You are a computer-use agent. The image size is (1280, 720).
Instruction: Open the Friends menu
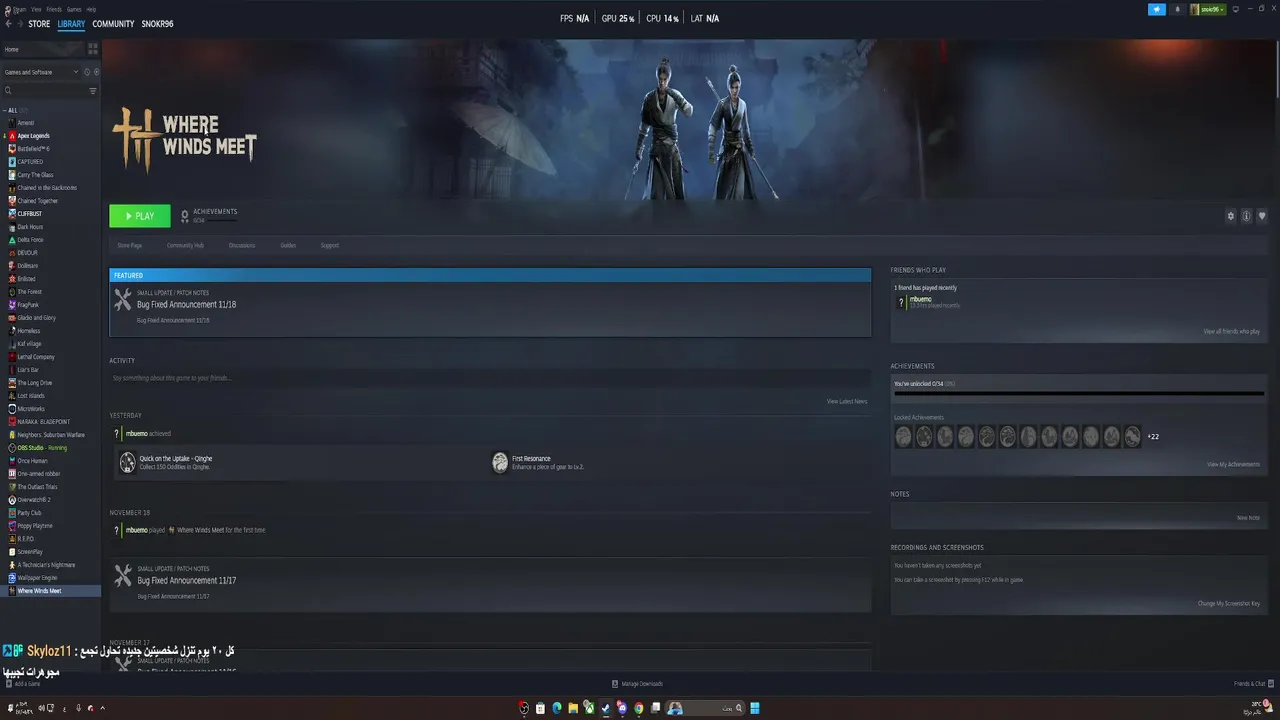[x=54, y=9]
